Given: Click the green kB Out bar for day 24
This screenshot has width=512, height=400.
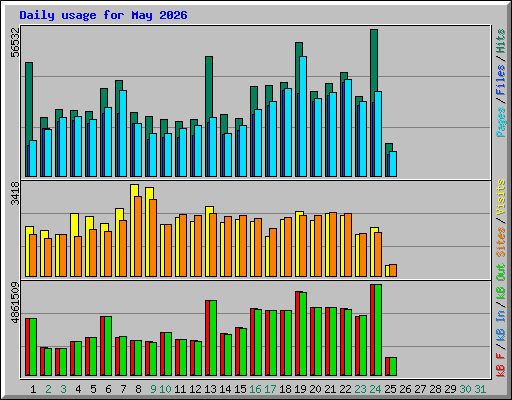Looking at the screenshot, I should point(378,330).
